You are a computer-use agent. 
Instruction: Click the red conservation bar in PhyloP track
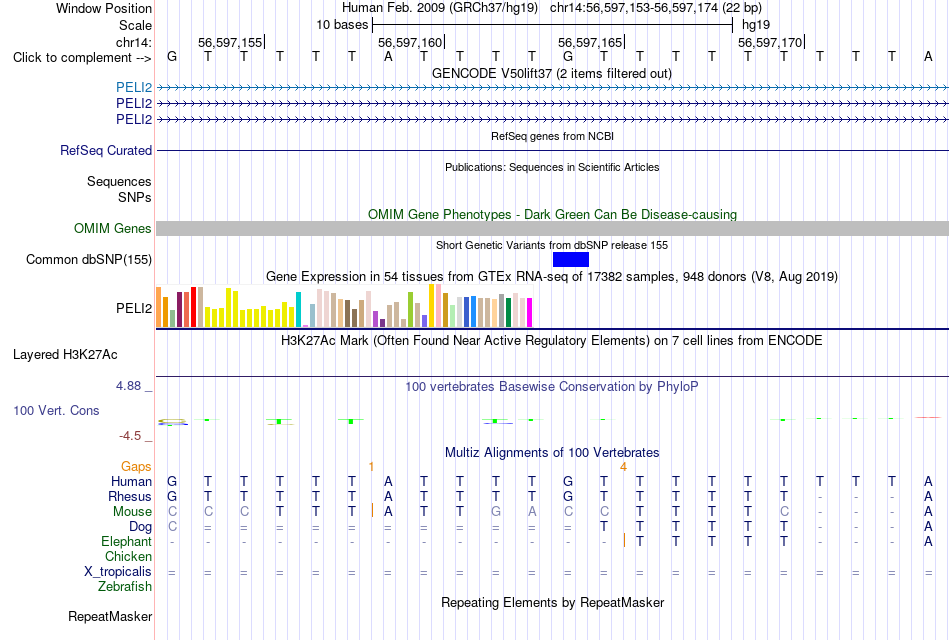928,418
